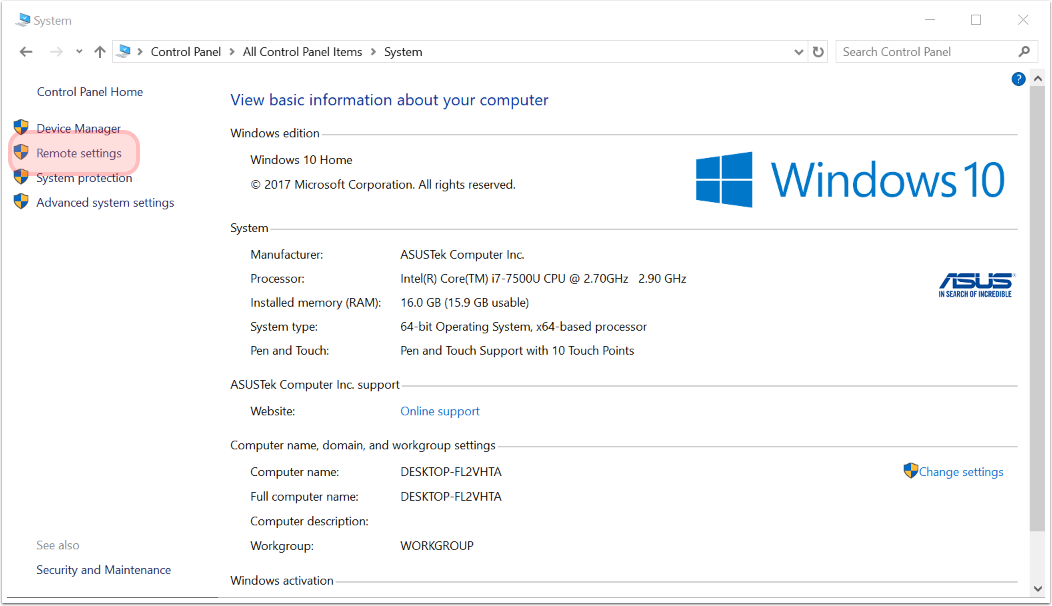Image resolution: width=1052 pixels, height=606 pixels.
Task: Expand the chevron before Control Panel breadcrumb
Action: point(140,52)
